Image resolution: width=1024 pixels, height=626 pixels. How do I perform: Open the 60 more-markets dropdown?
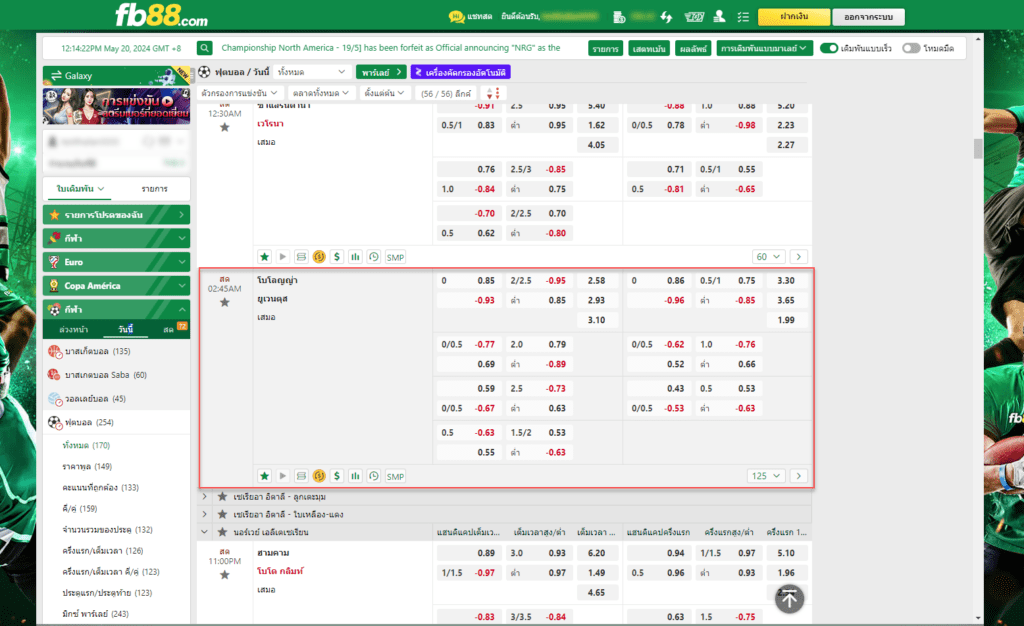(x=768, y=257)
